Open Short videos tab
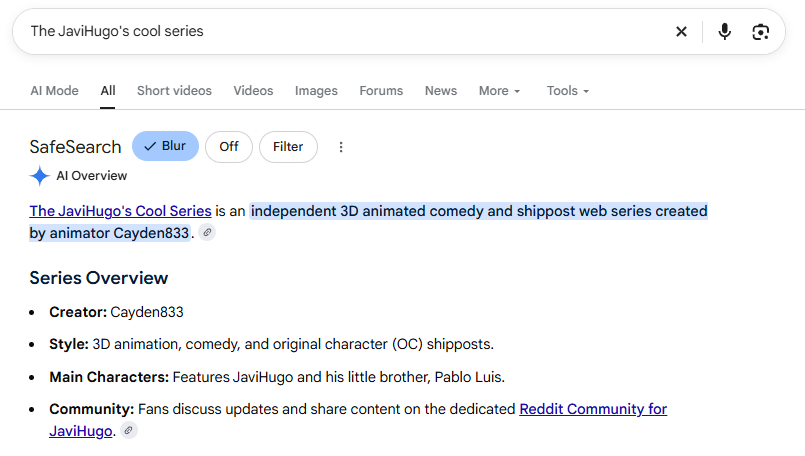This screenshot has width=805, height=456. (x=174, y=91)
